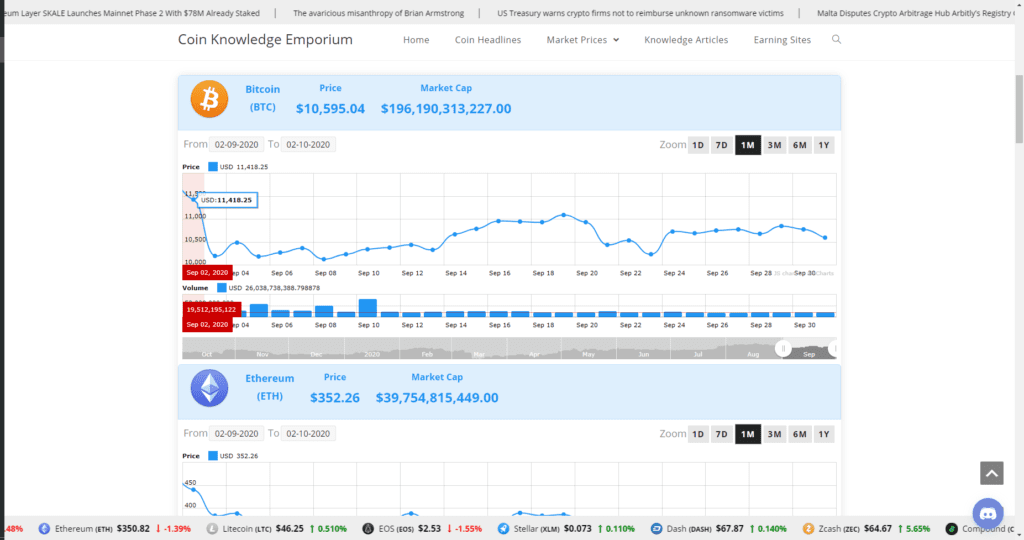Click the page vertical scrollbar thumb

pyautogui.click(x=1019, y=109)
